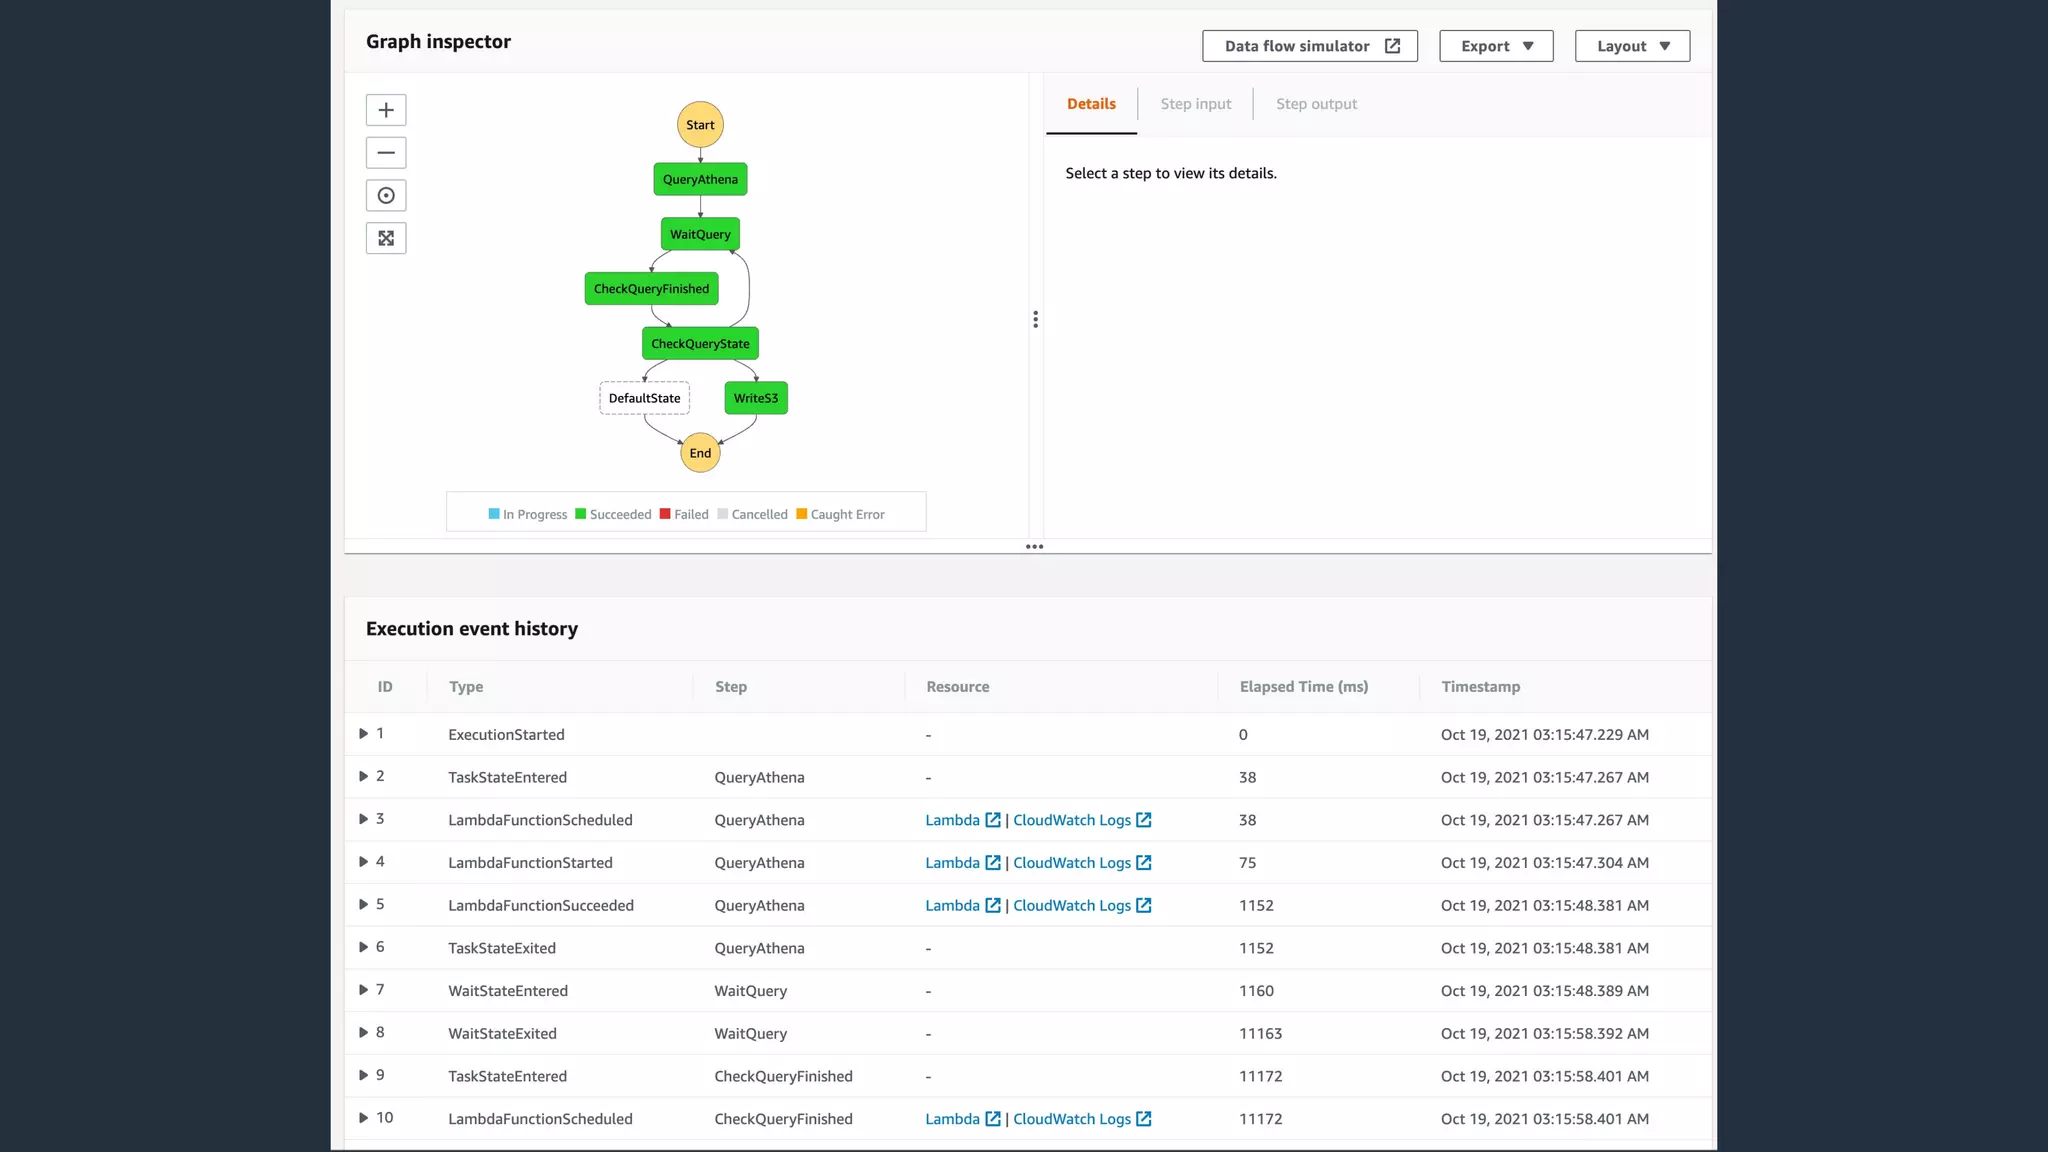Switch to the Step input tab

coord(1195,104)
